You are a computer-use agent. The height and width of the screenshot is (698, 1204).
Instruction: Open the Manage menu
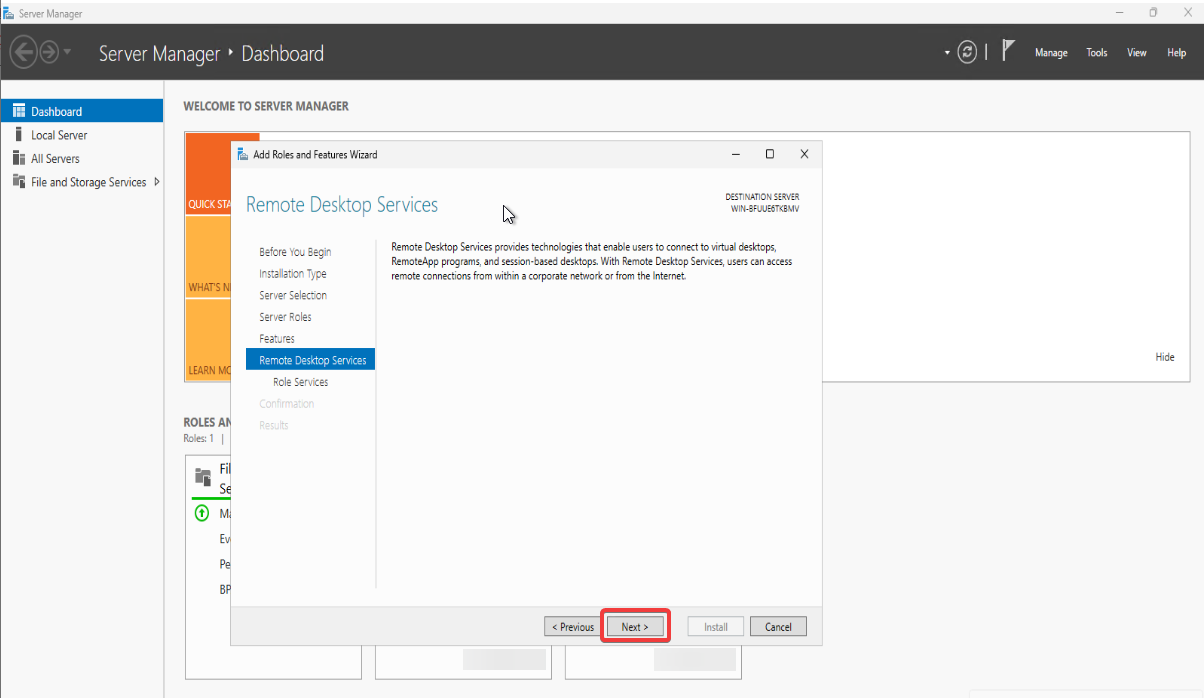[1051, 53]
